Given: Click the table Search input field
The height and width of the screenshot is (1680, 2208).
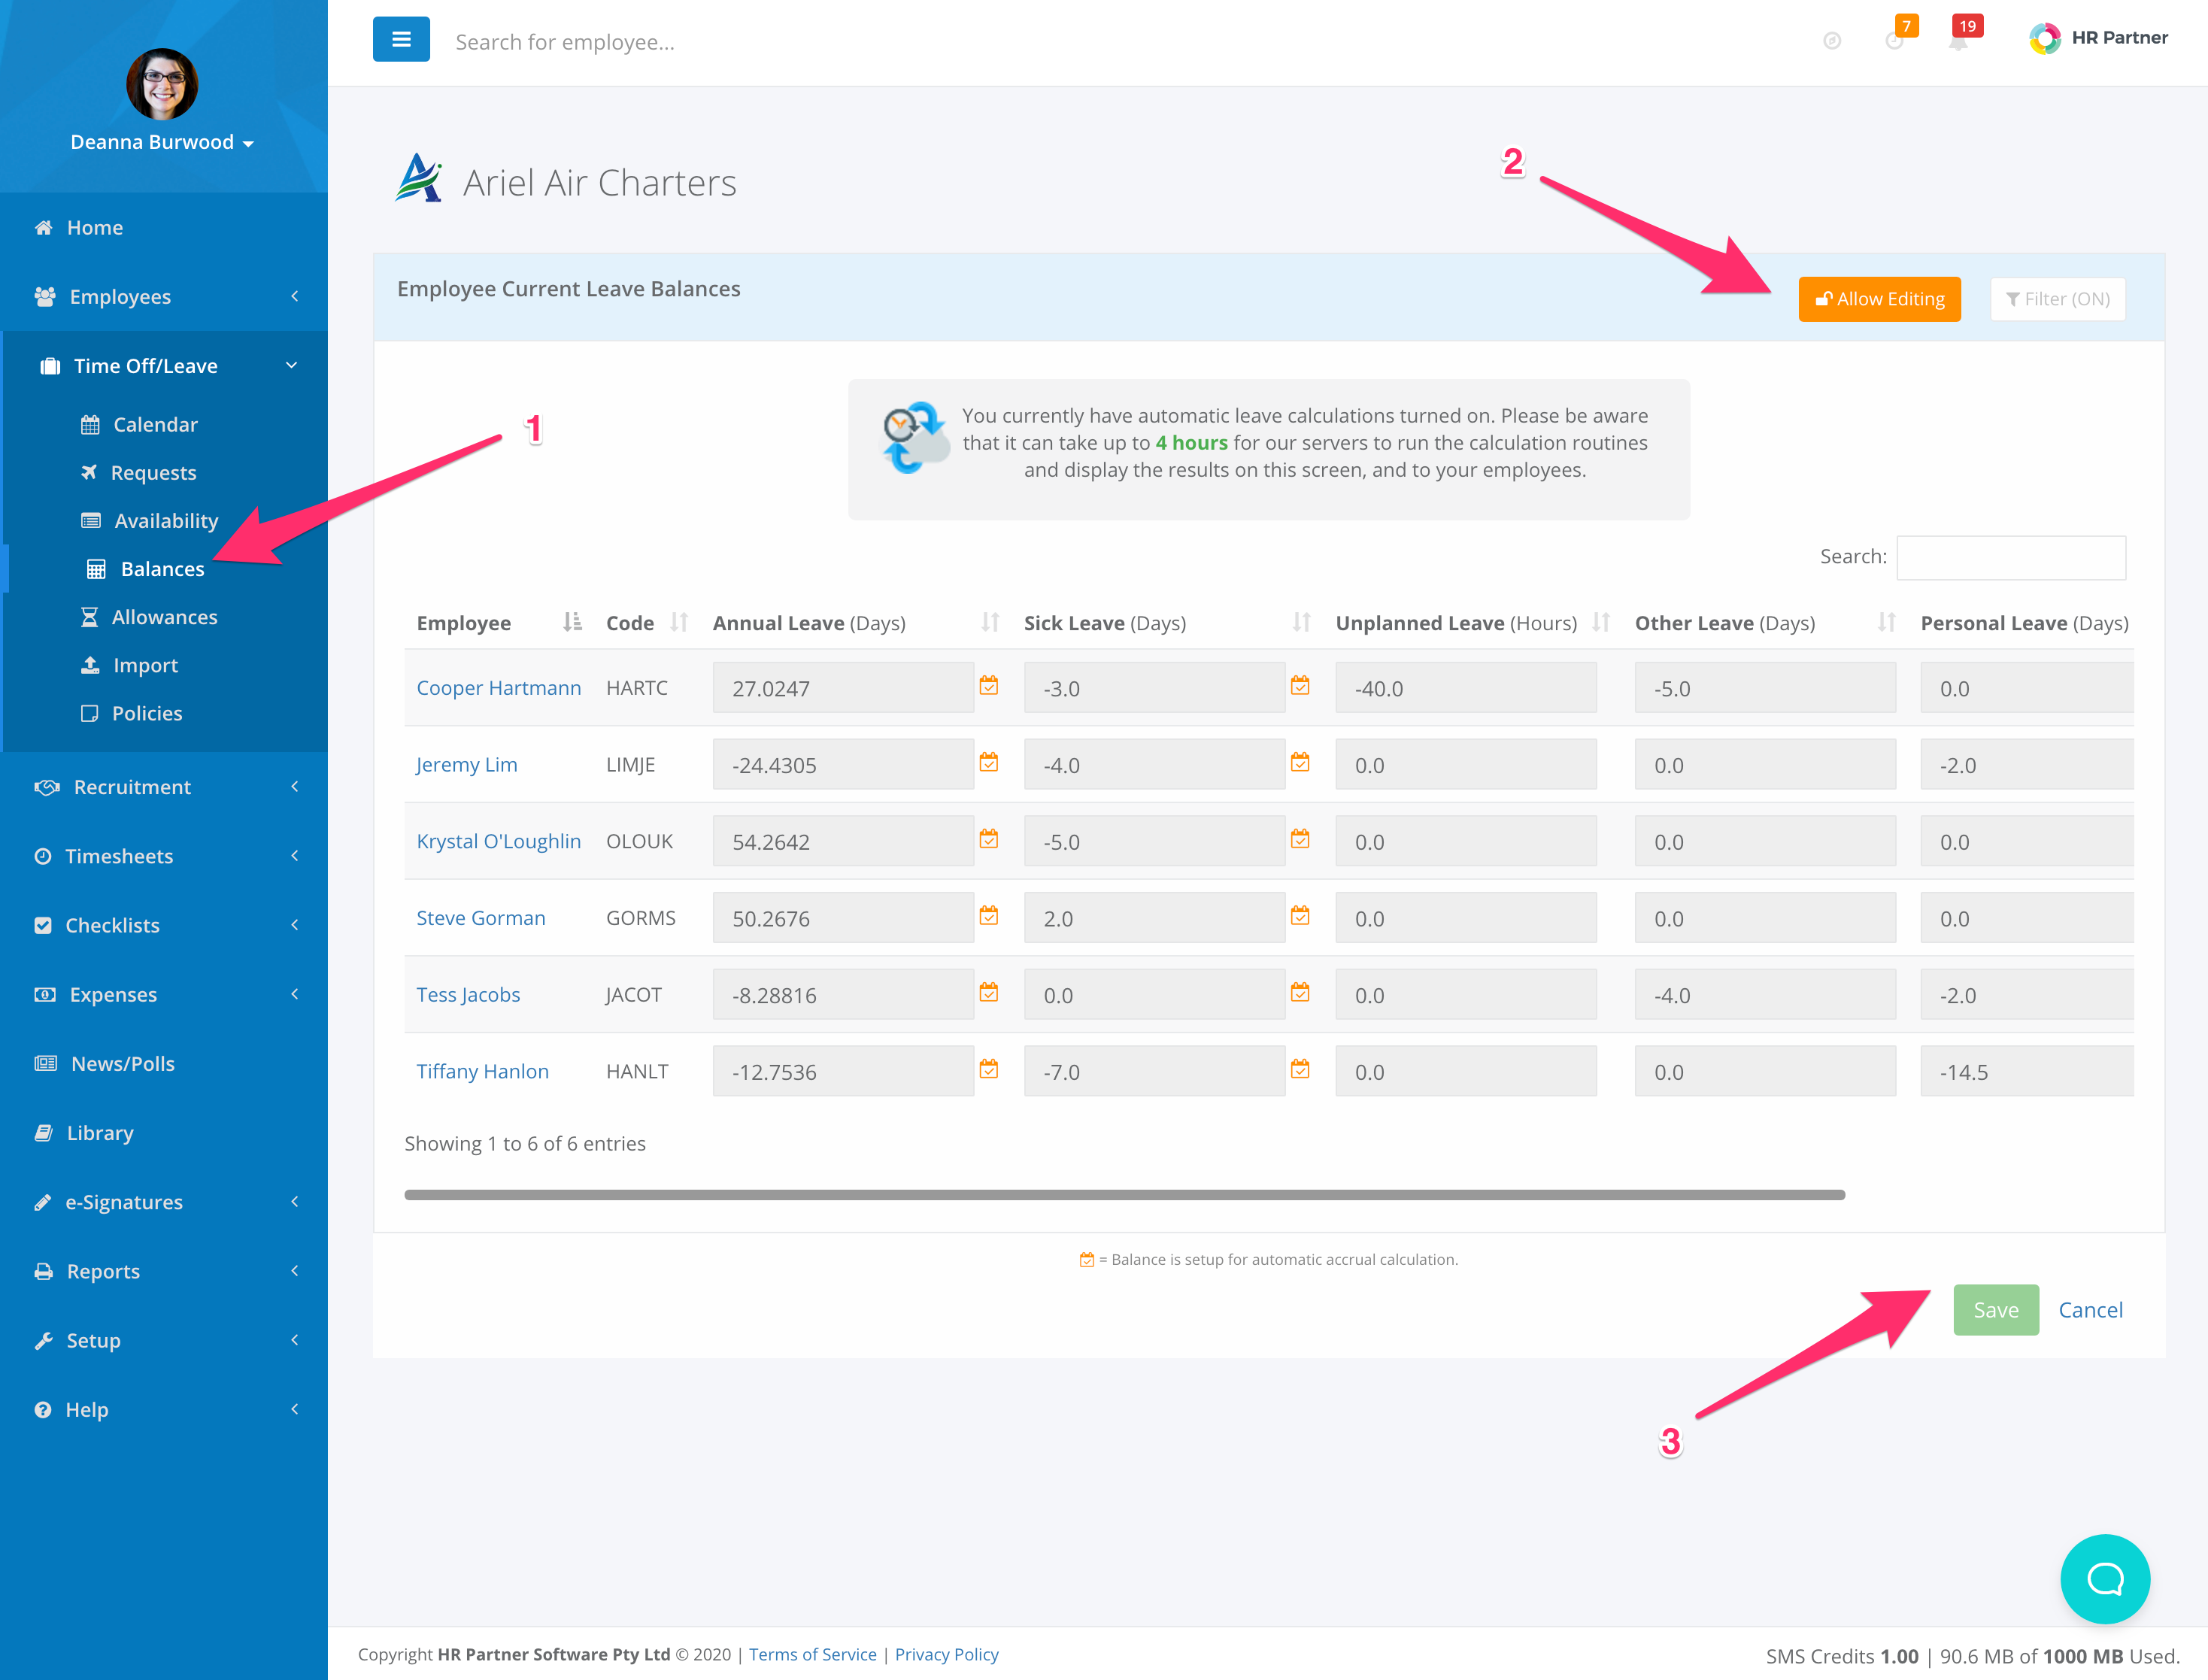Looking at the screenshot, I should [x=2011, y=557].
